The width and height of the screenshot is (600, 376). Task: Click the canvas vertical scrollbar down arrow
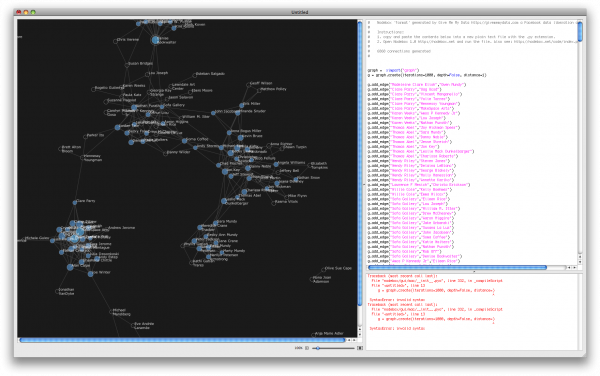pos(360,334)
